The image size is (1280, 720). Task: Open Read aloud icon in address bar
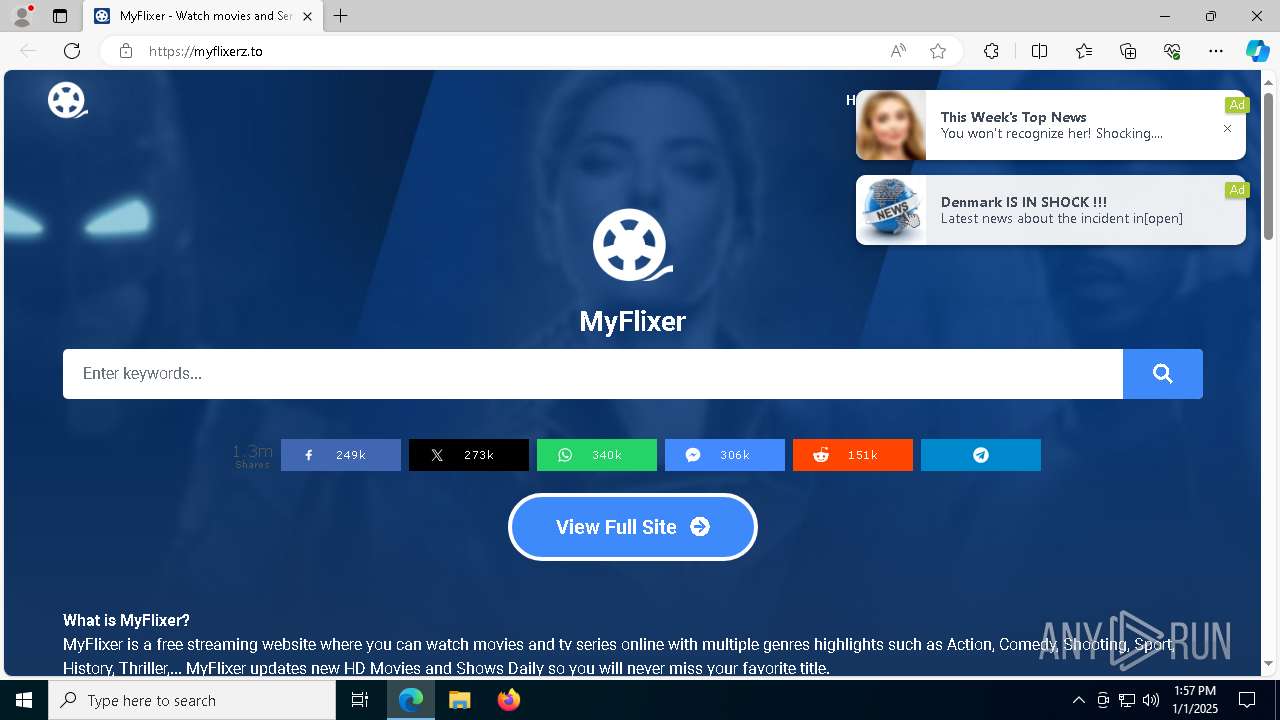(x=898, y=51)
